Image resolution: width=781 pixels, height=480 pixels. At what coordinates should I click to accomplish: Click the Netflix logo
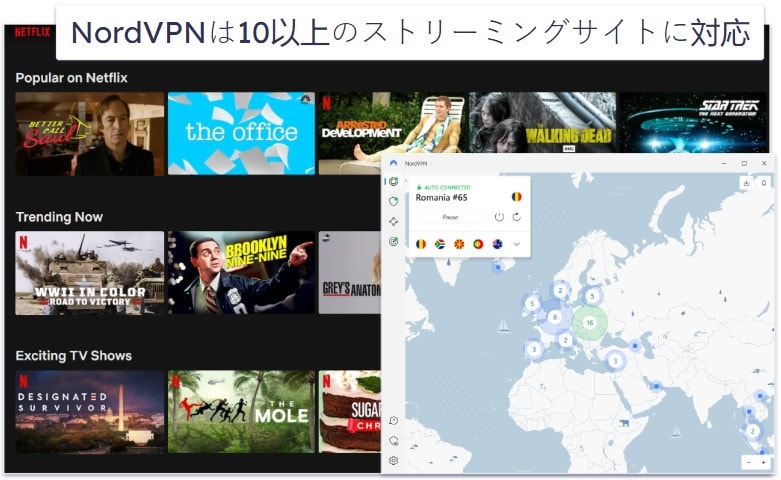pos(32,32)
